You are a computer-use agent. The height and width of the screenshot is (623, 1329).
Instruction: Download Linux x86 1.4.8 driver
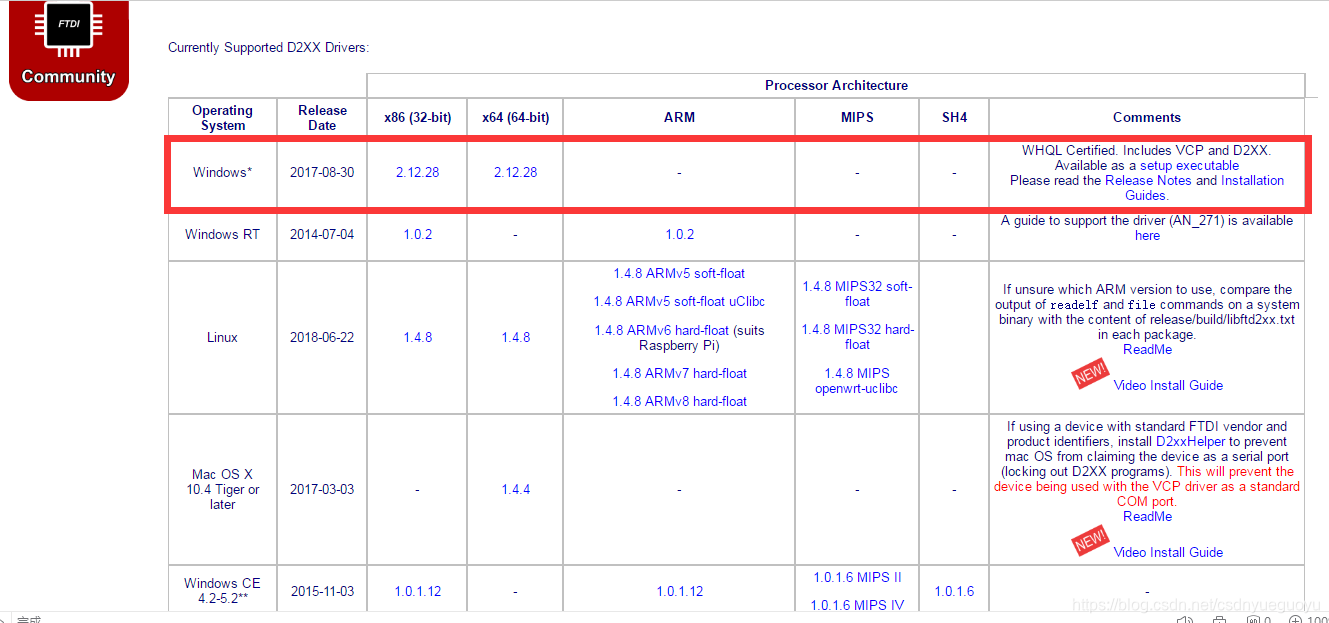(x=417, y=337)
